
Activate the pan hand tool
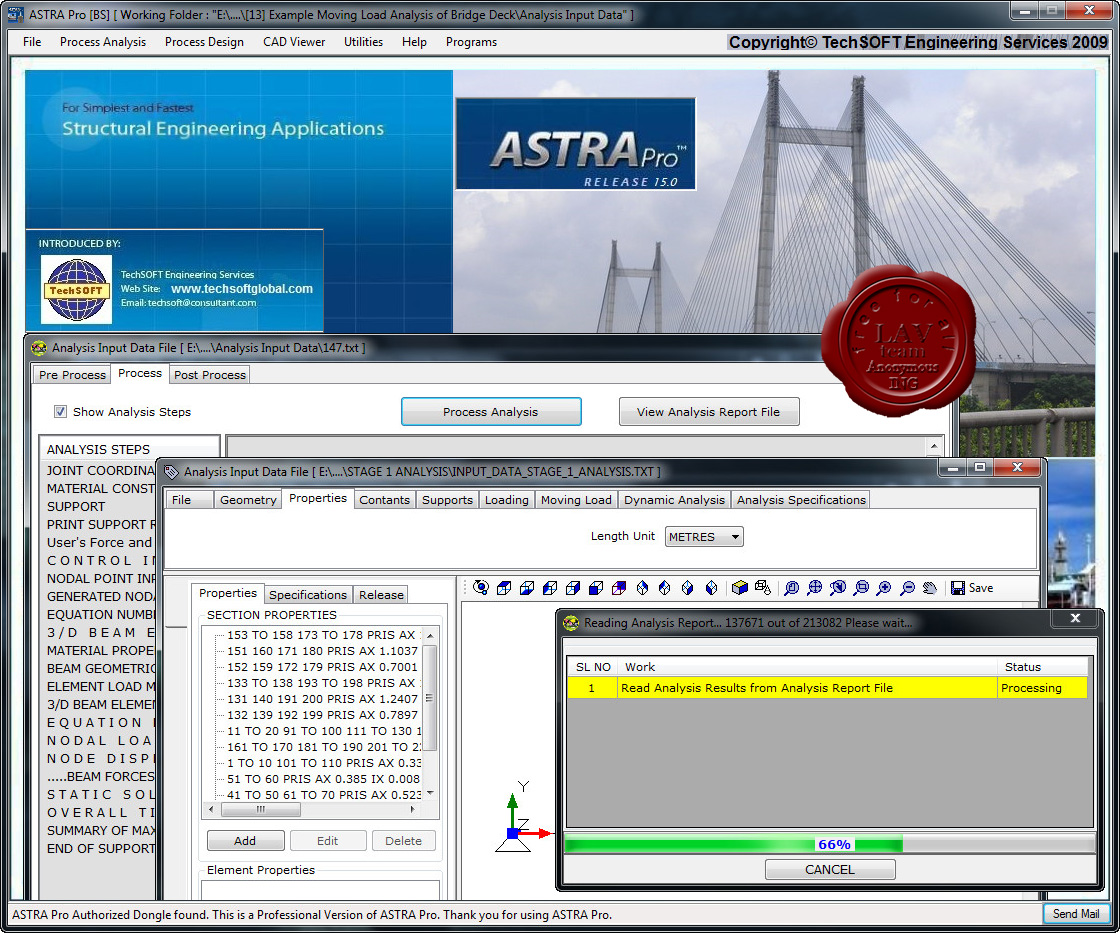click(x=930, y=587)
